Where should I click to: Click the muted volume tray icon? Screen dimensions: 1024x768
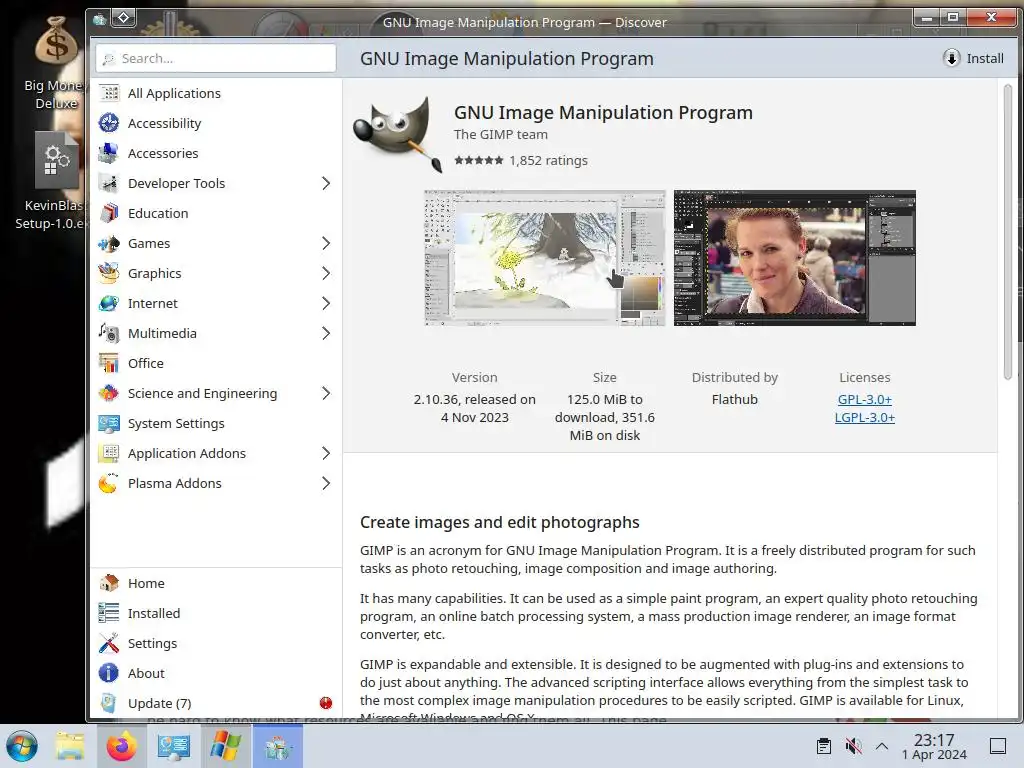853,746
